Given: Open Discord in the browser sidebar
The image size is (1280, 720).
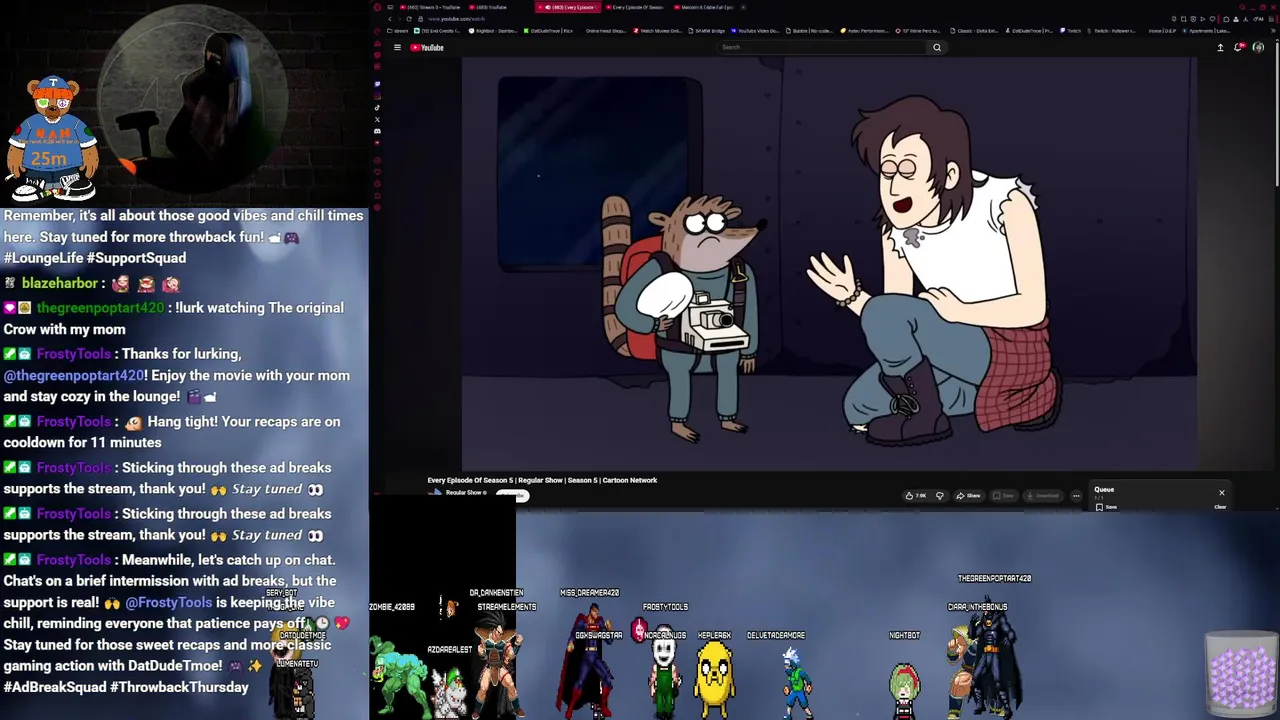Looking at the screenshot, I should pos(377,131).
